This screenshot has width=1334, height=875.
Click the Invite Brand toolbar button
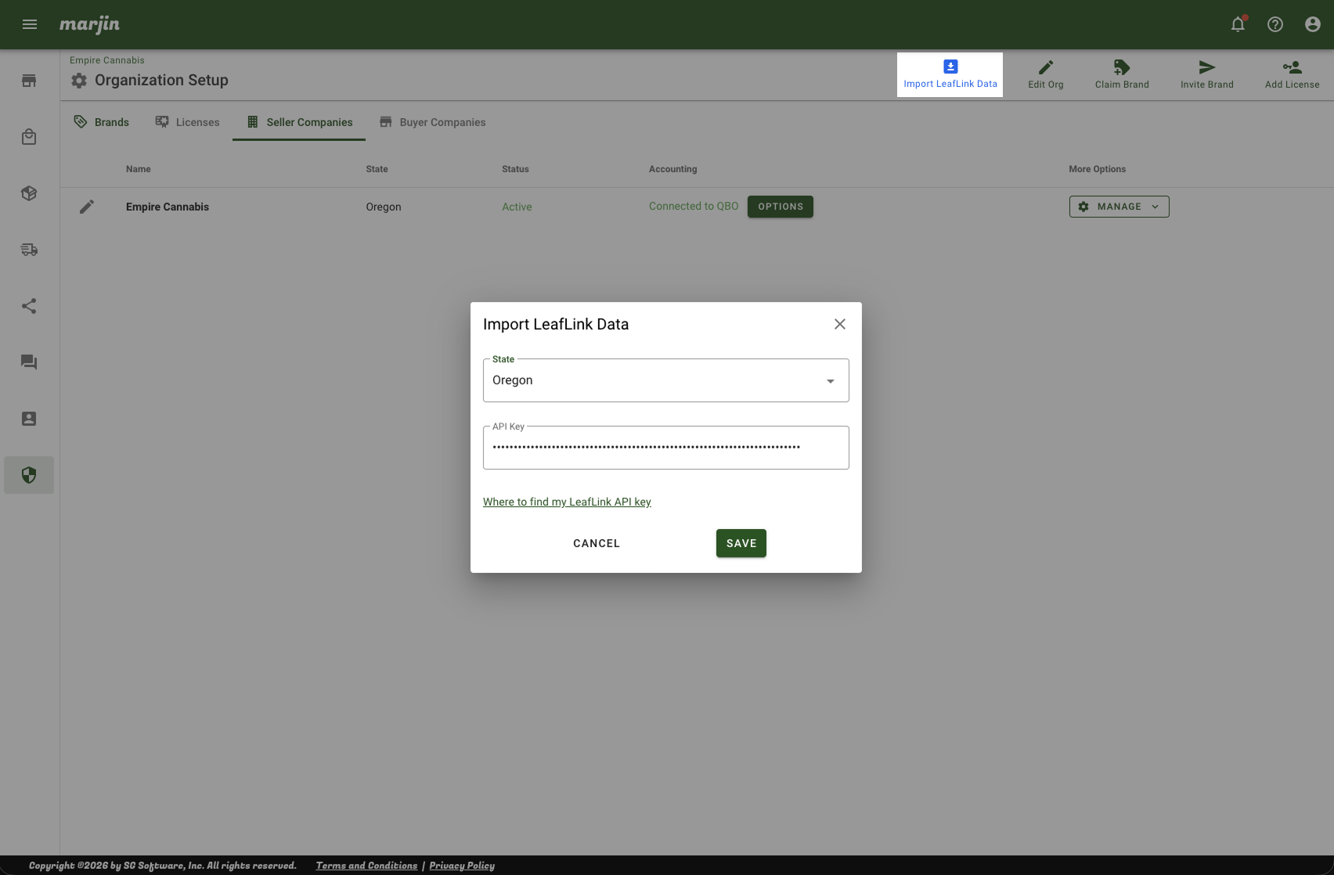[1207, 75]
